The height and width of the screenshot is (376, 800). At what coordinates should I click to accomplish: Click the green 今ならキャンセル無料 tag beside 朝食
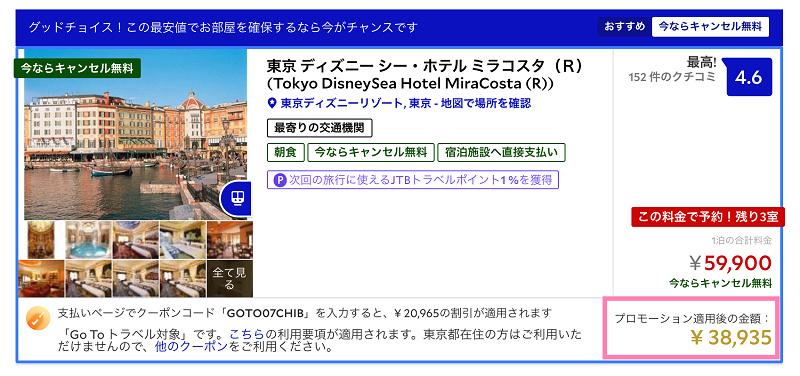(x=370, y=152)
